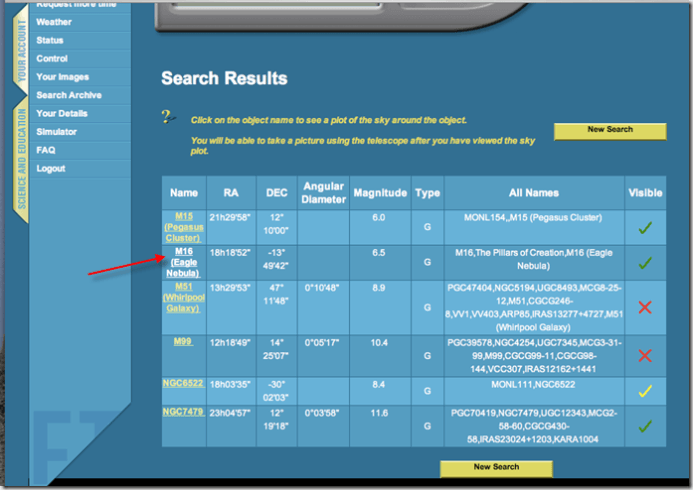Click yellow checkmark in NGC6522 row

click(x=645, y=391)
